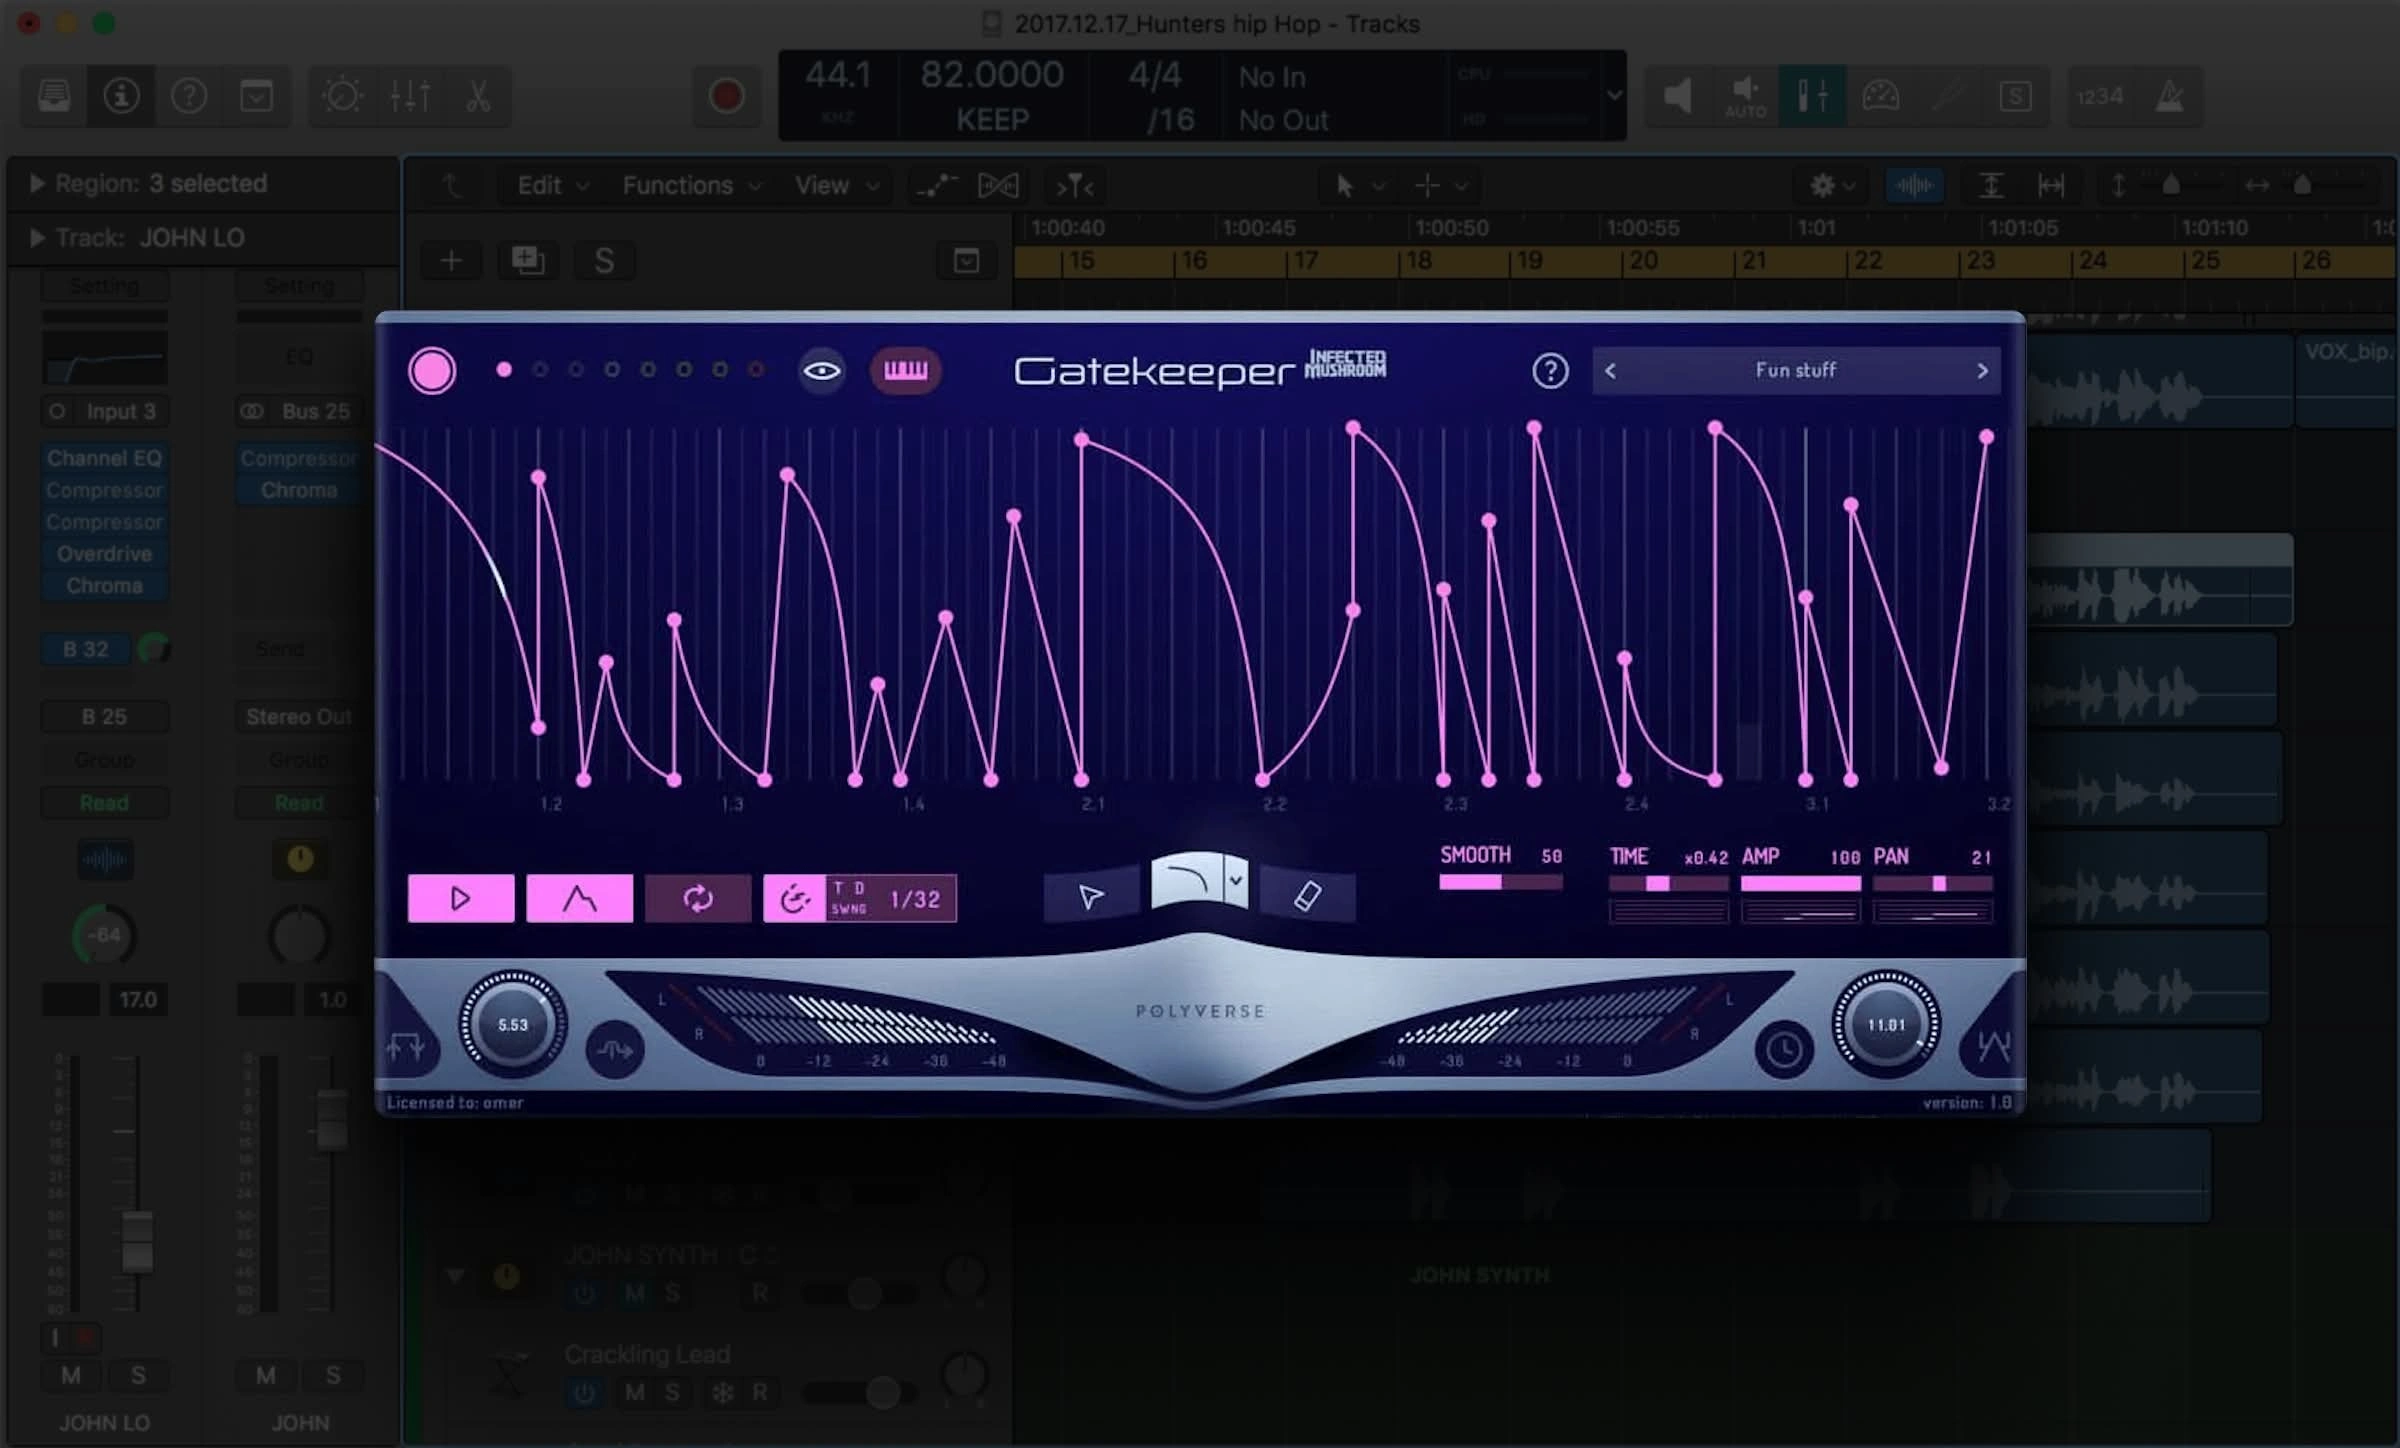Screen dimensions: 2400x1448
Task: Open the Functions menu
Action: (x=690, y=186)
